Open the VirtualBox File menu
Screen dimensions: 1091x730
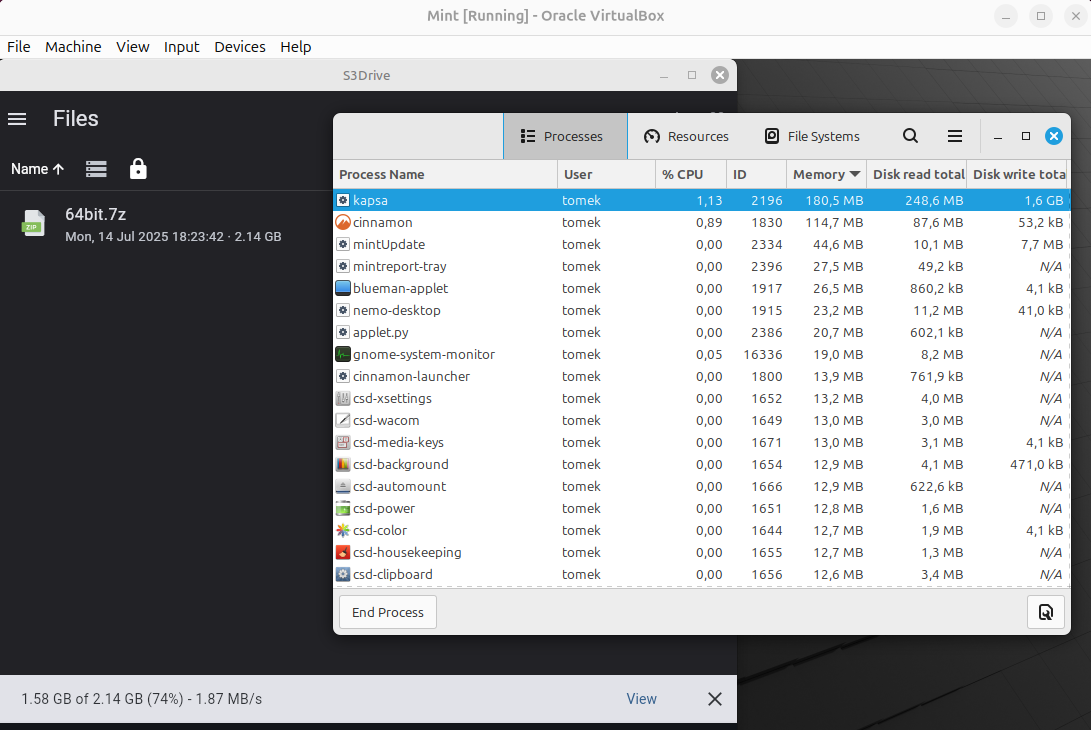click(19, 47)
